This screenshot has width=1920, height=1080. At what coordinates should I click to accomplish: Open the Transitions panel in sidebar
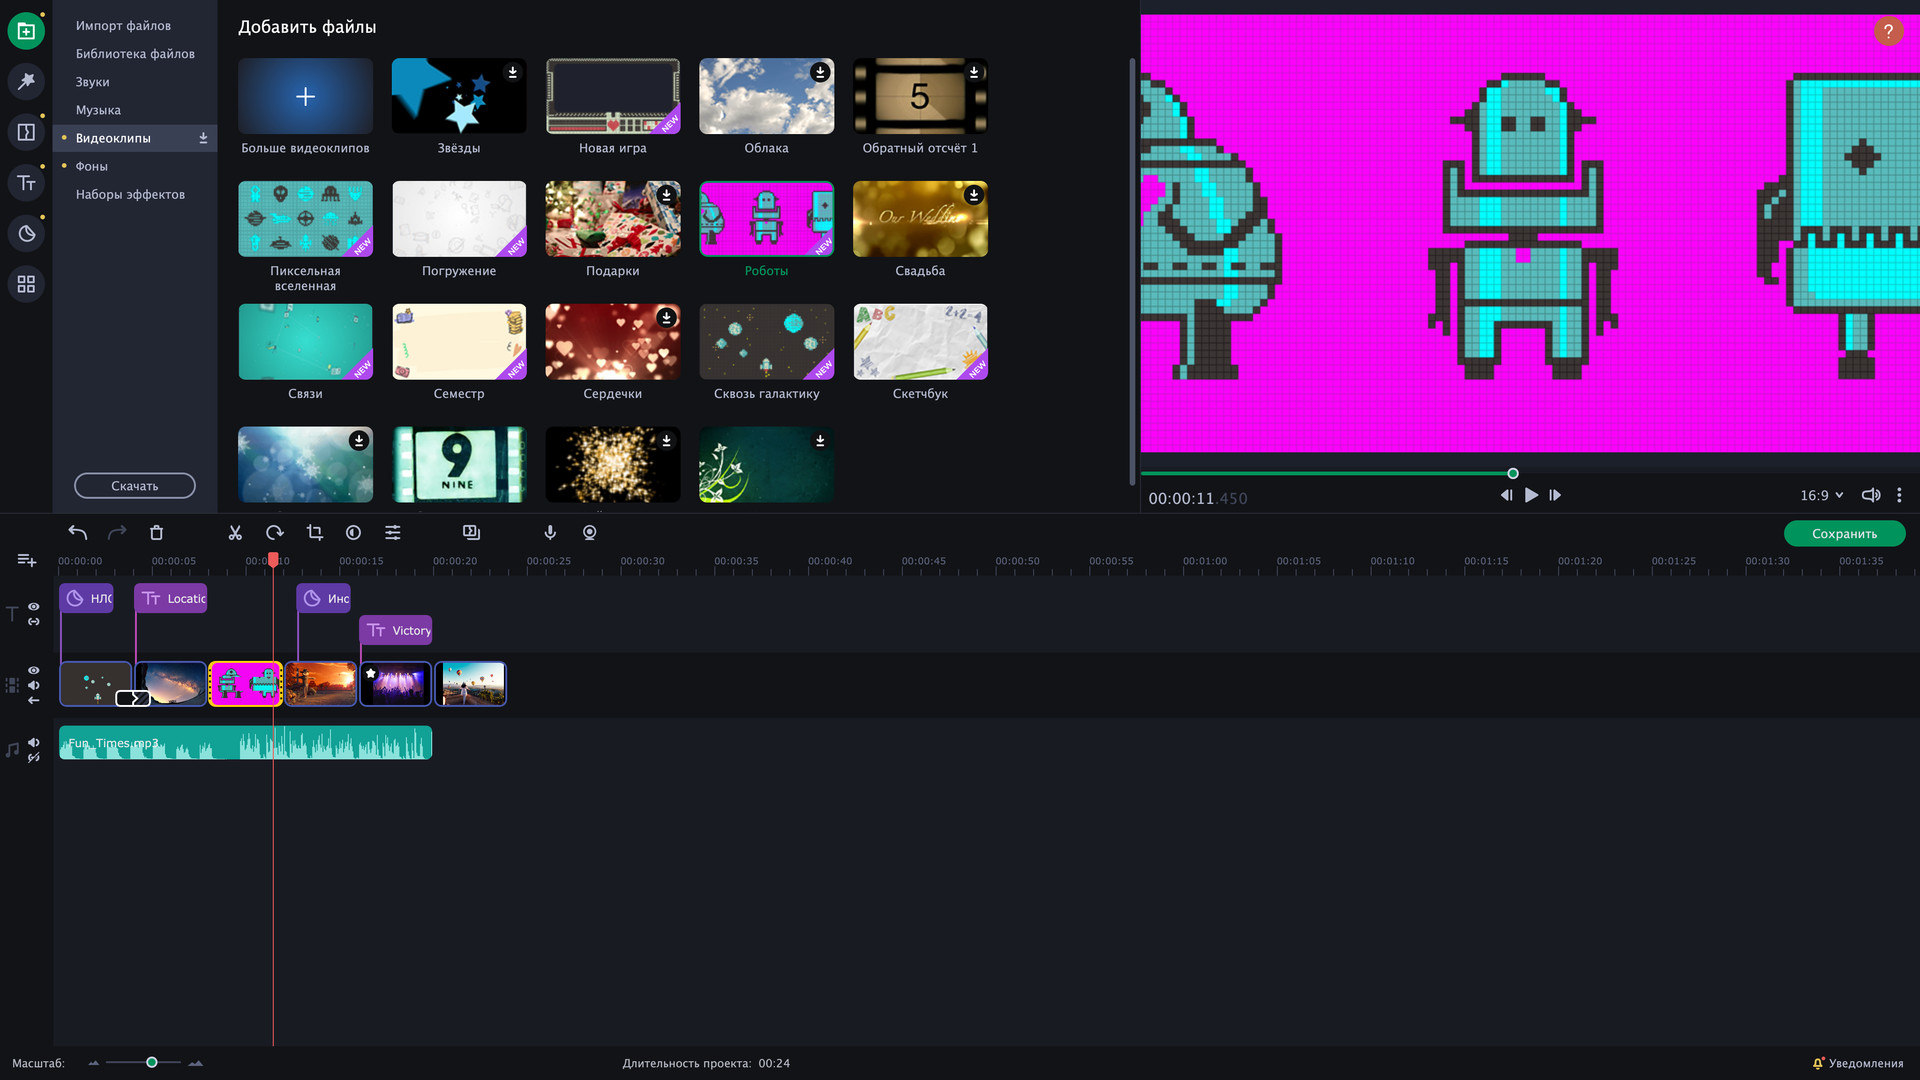coord(26,132)
